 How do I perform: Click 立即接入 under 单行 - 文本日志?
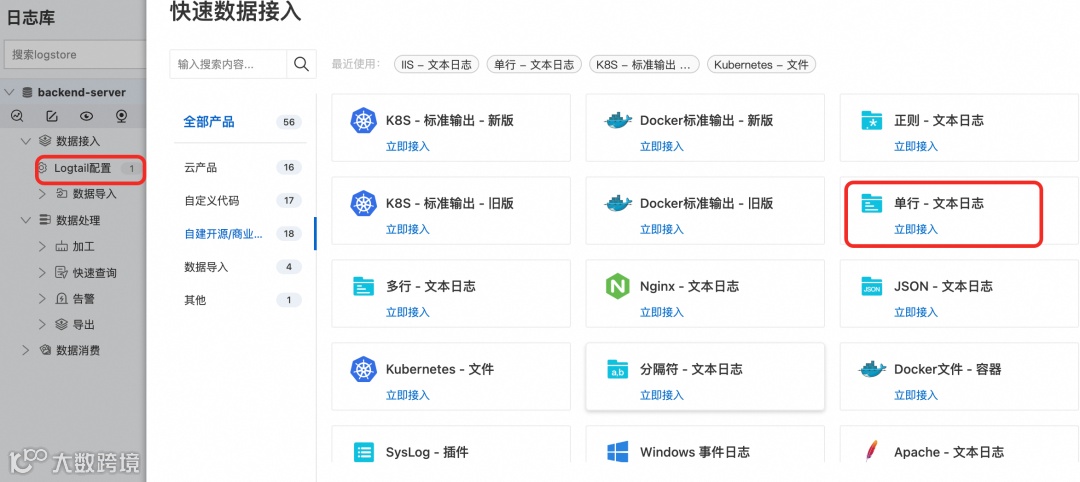(x=915, y=229)
